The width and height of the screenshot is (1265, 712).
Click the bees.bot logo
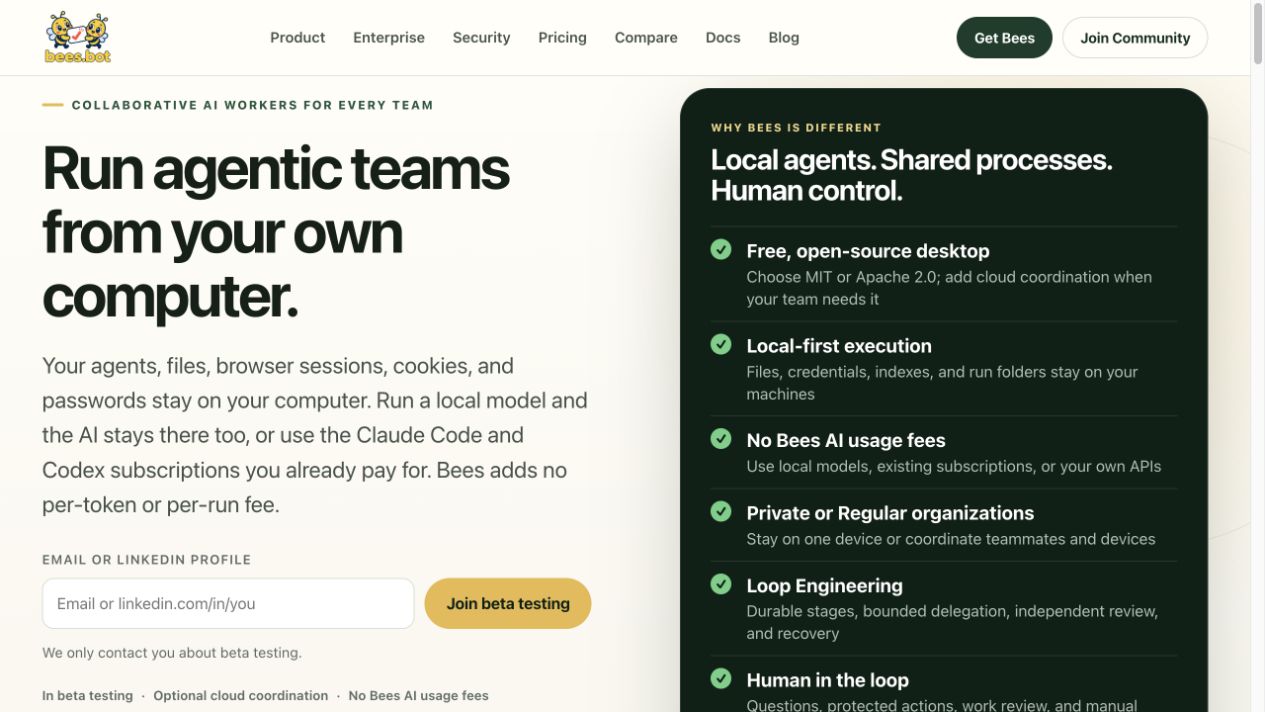78,37
